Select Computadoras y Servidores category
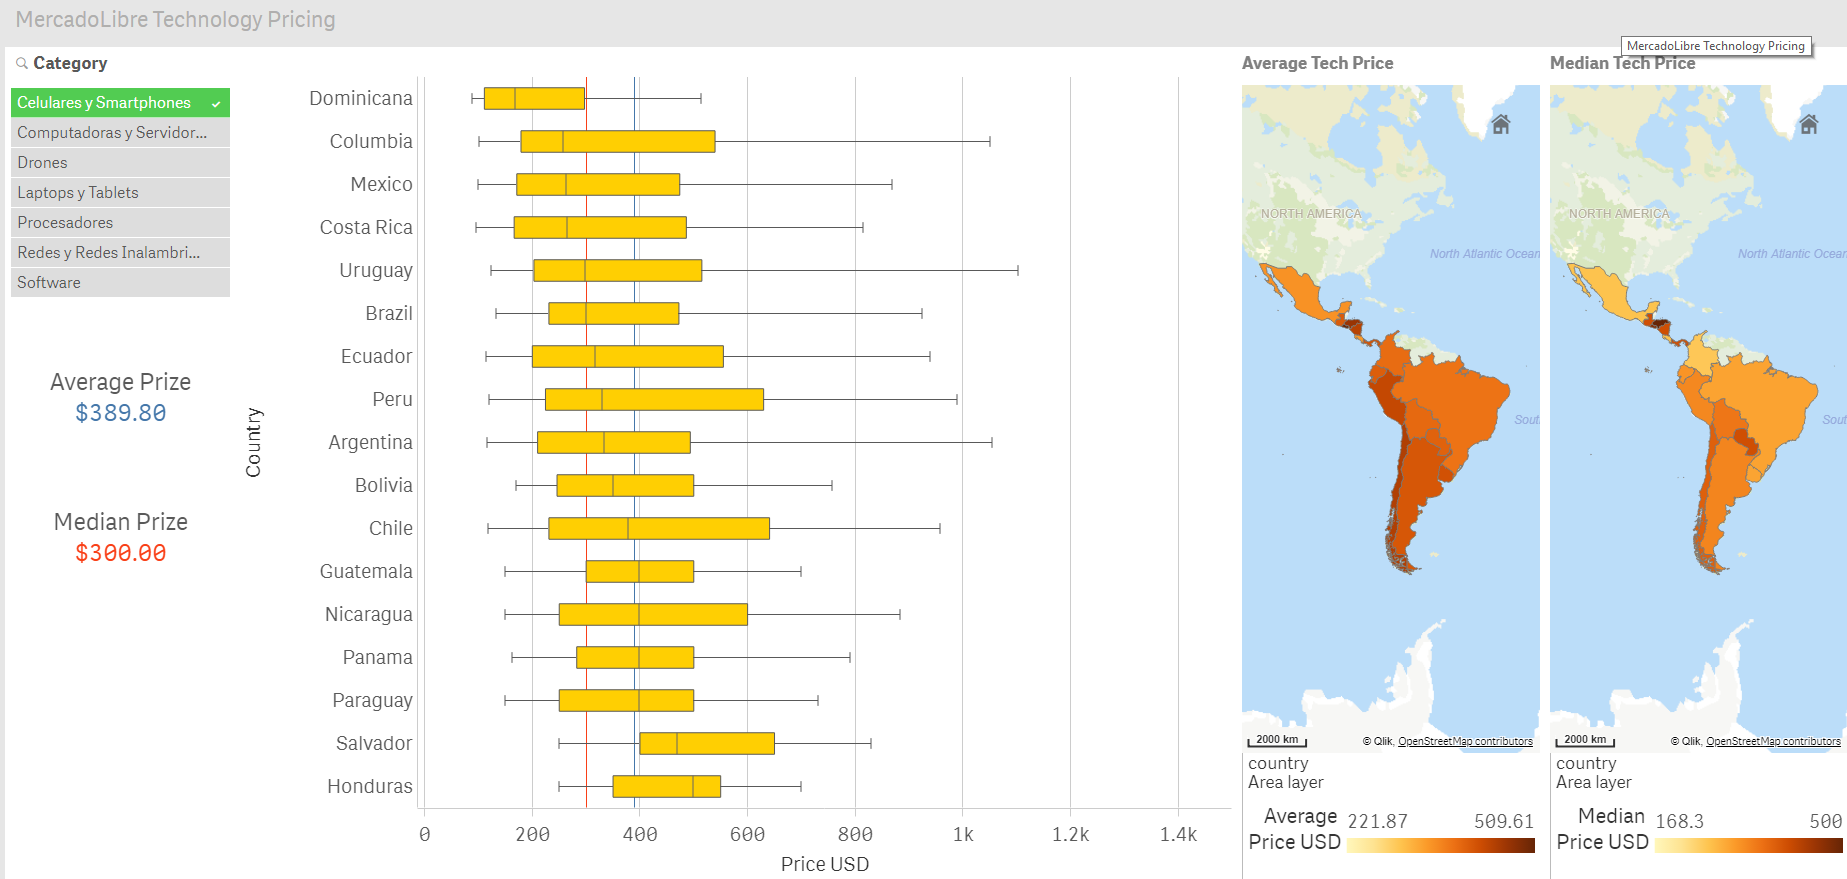 click(x=120, y=133)
